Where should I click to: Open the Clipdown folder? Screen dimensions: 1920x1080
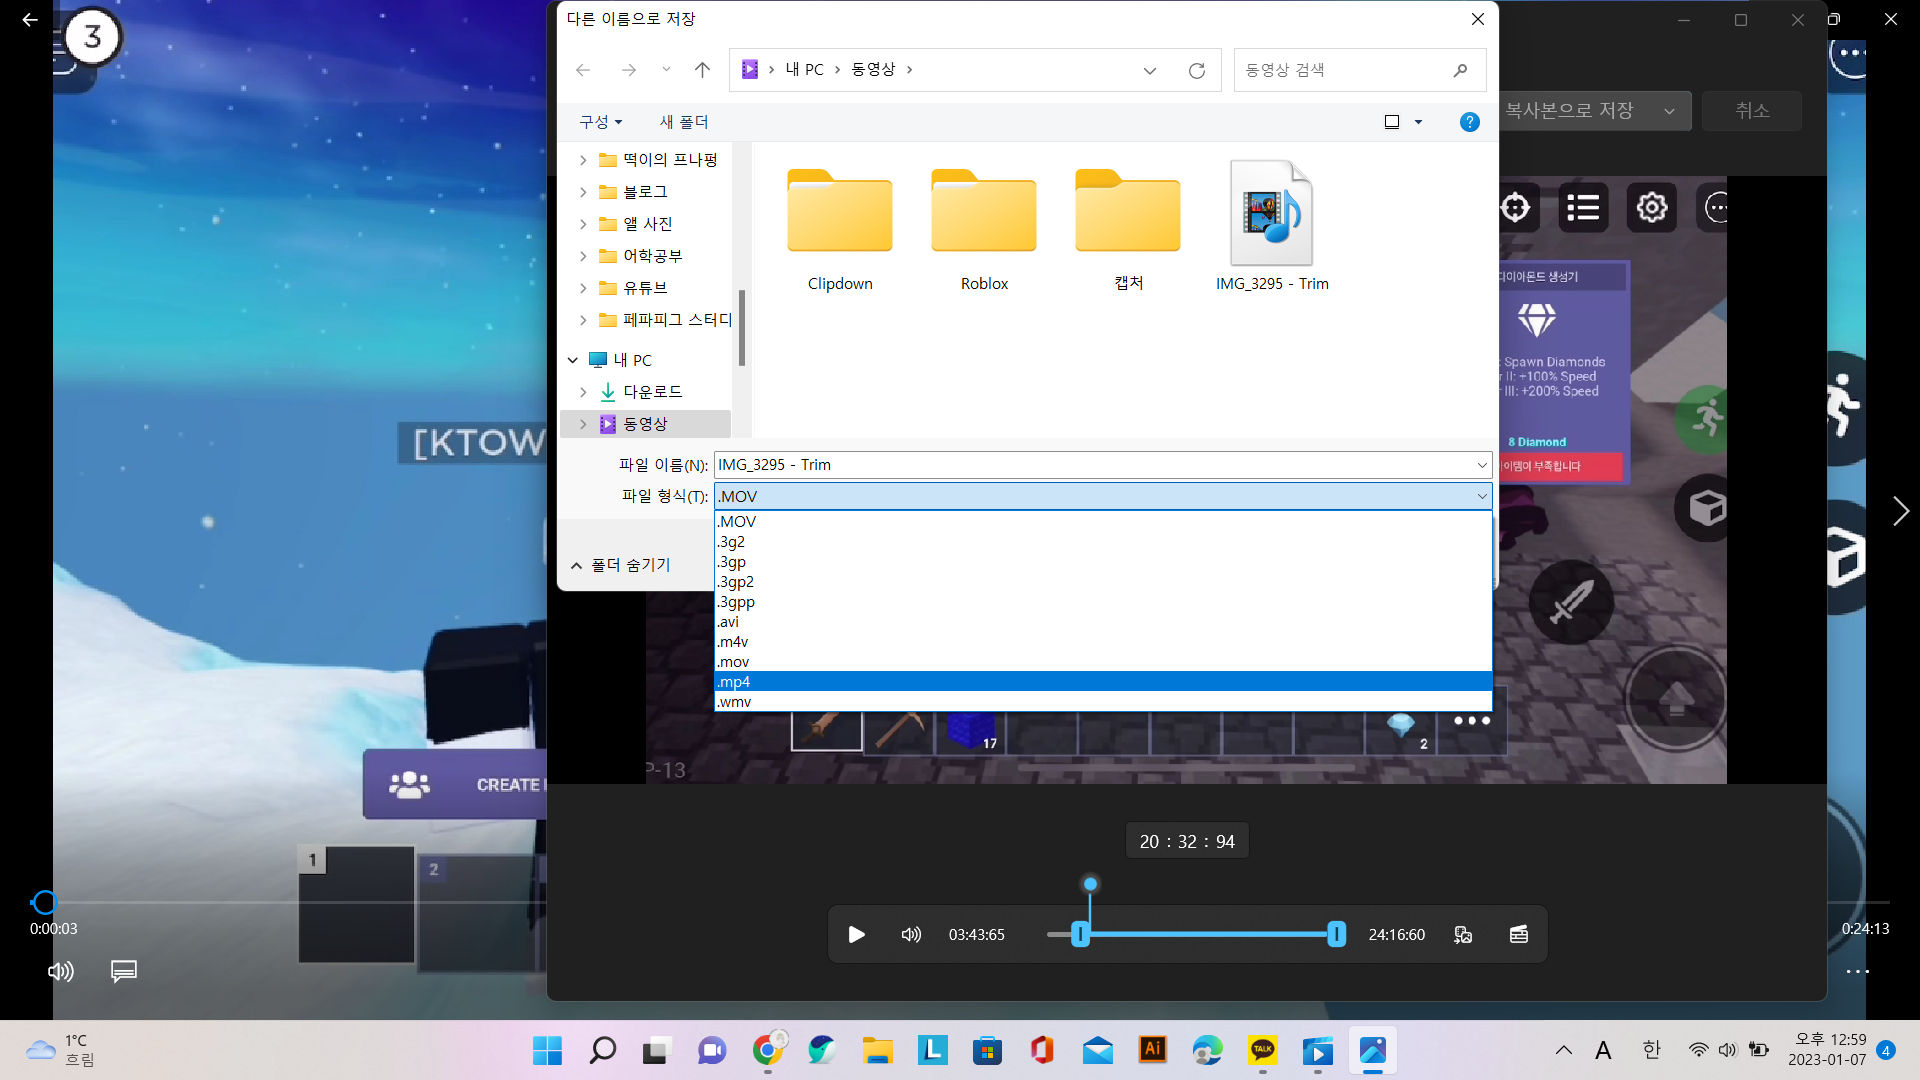tap(840, 229)
